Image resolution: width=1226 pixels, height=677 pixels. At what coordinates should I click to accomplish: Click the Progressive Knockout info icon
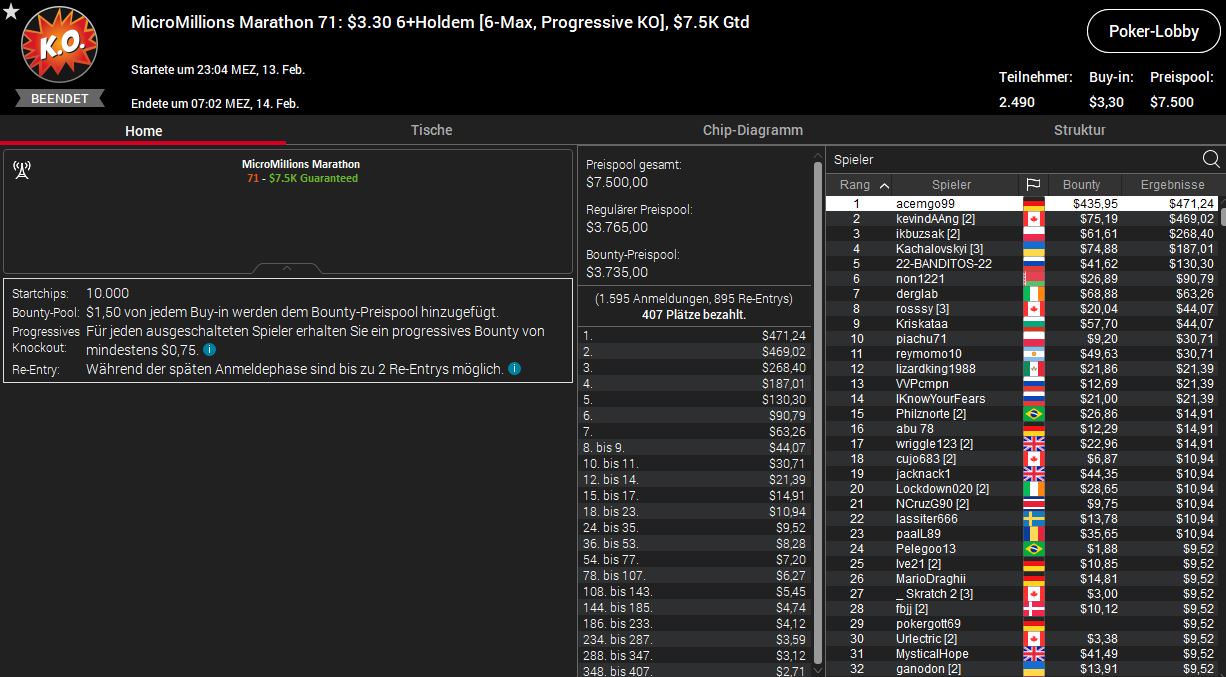point(209,349)
